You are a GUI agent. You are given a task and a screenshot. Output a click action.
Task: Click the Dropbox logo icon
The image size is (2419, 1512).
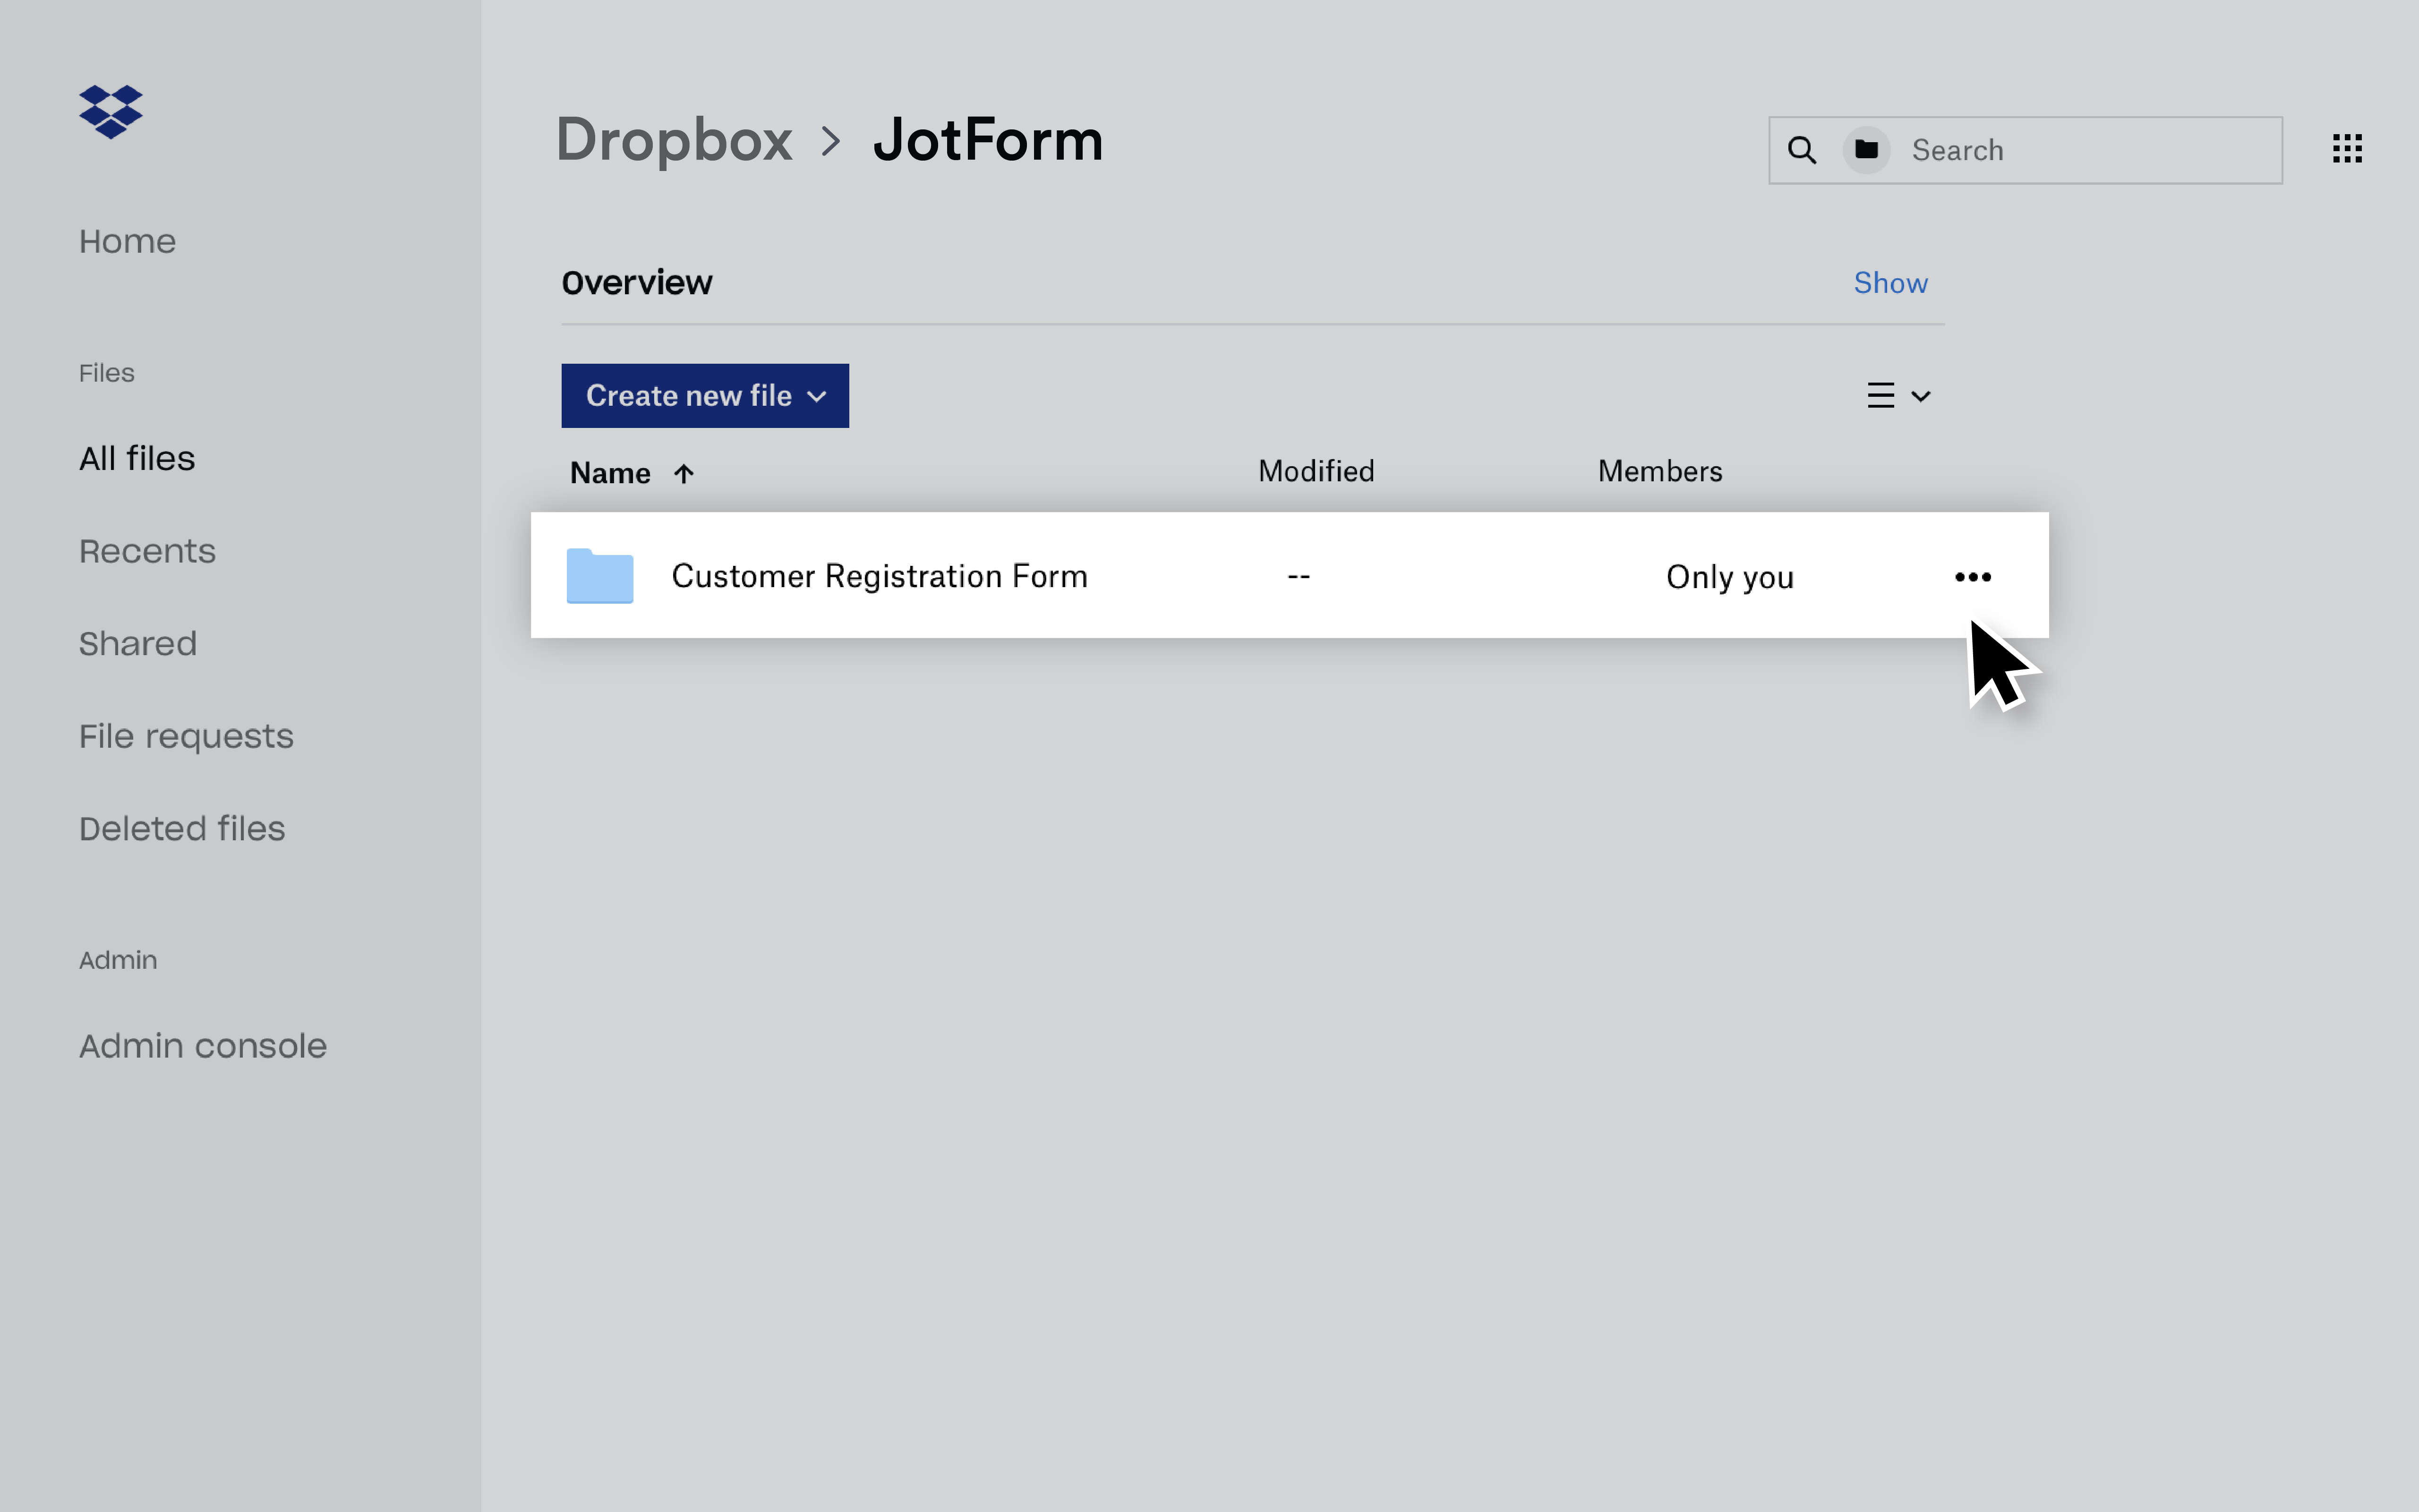tap(110, 111)
